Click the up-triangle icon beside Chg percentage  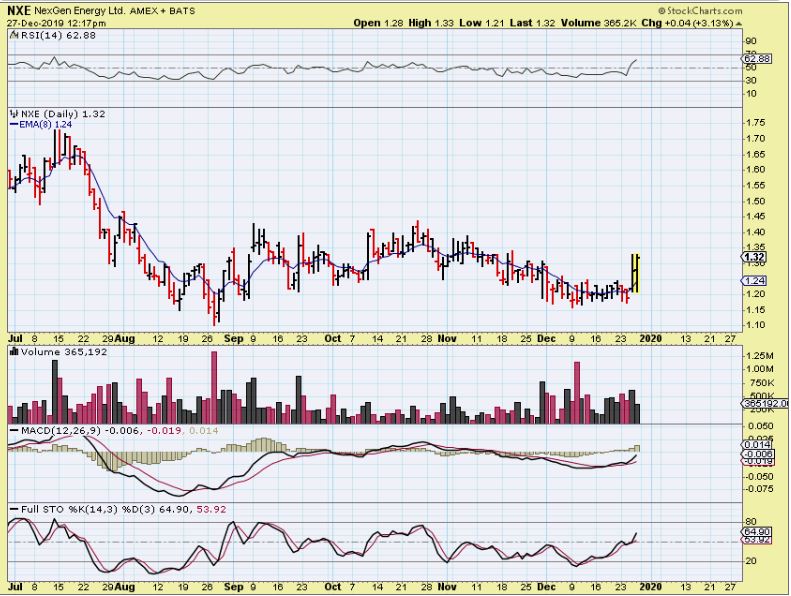(739, 24)
